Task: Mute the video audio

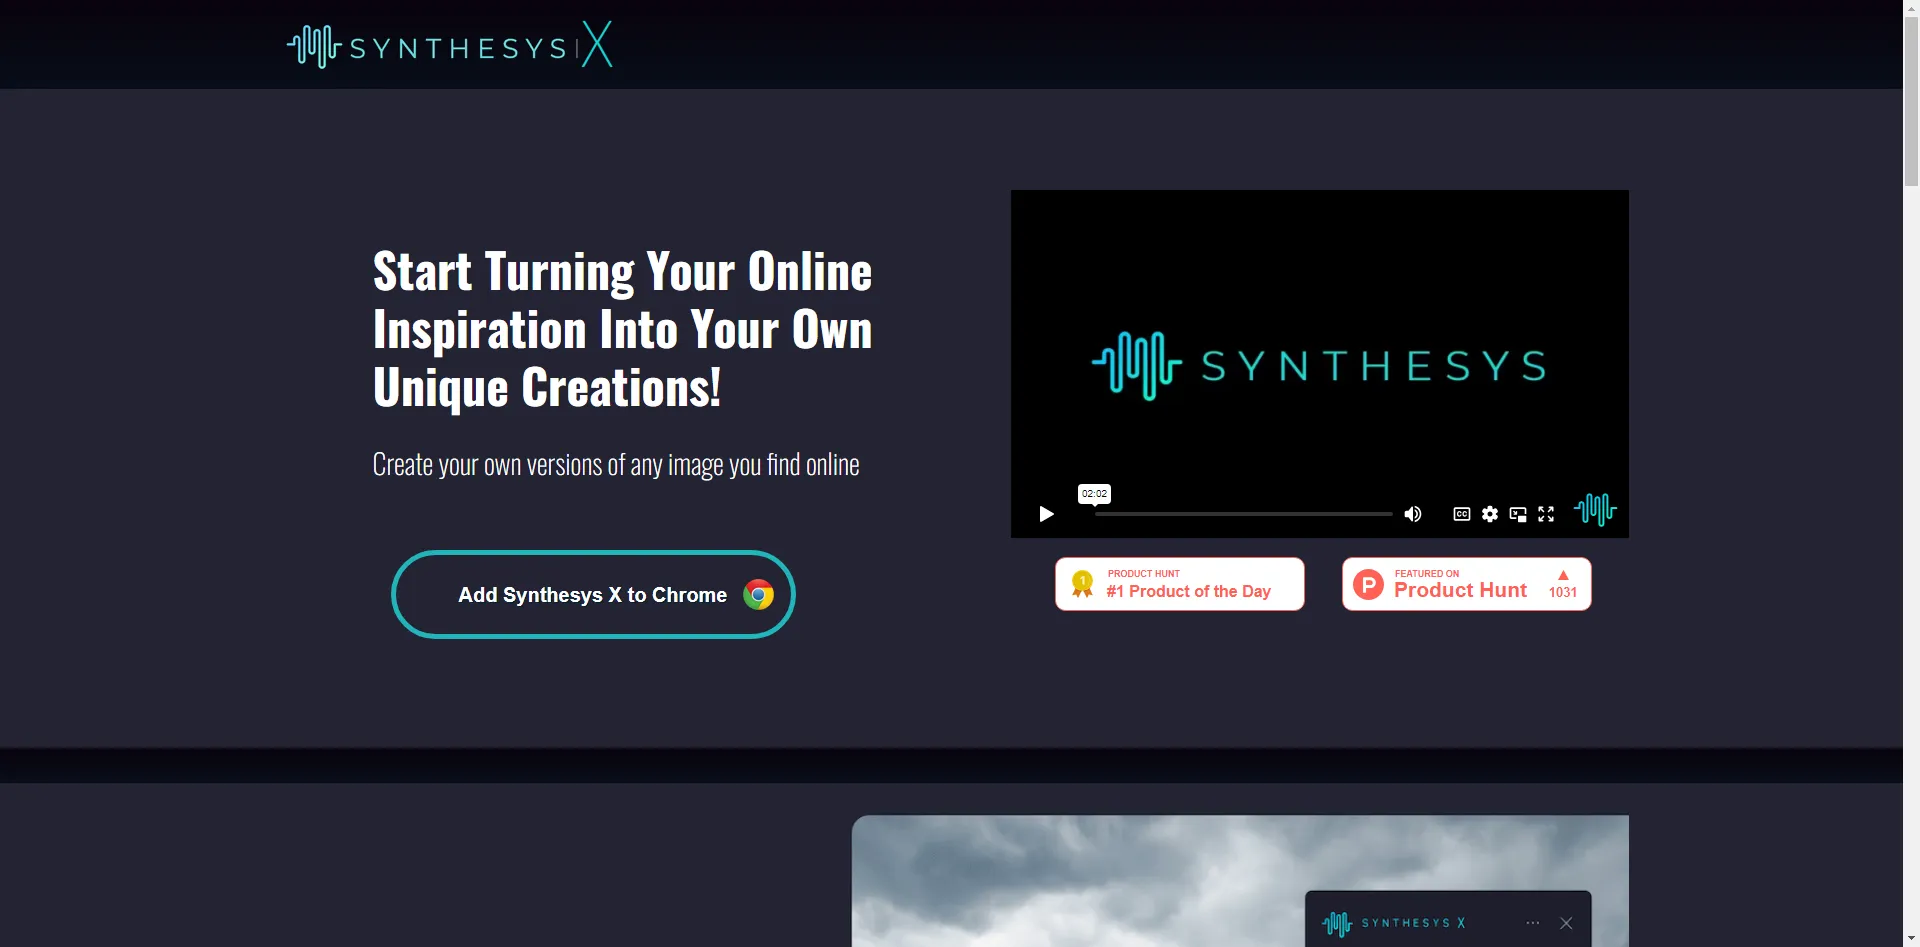Action: (1412, 513)
